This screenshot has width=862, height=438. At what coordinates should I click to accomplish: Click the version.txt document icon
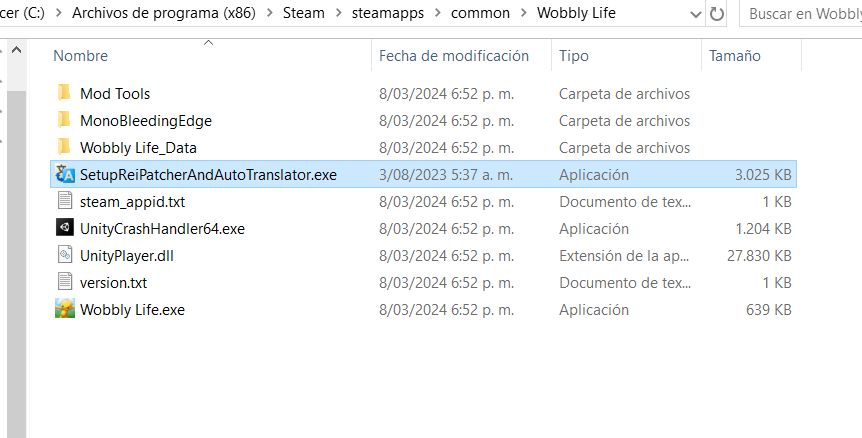pos(65,282)
